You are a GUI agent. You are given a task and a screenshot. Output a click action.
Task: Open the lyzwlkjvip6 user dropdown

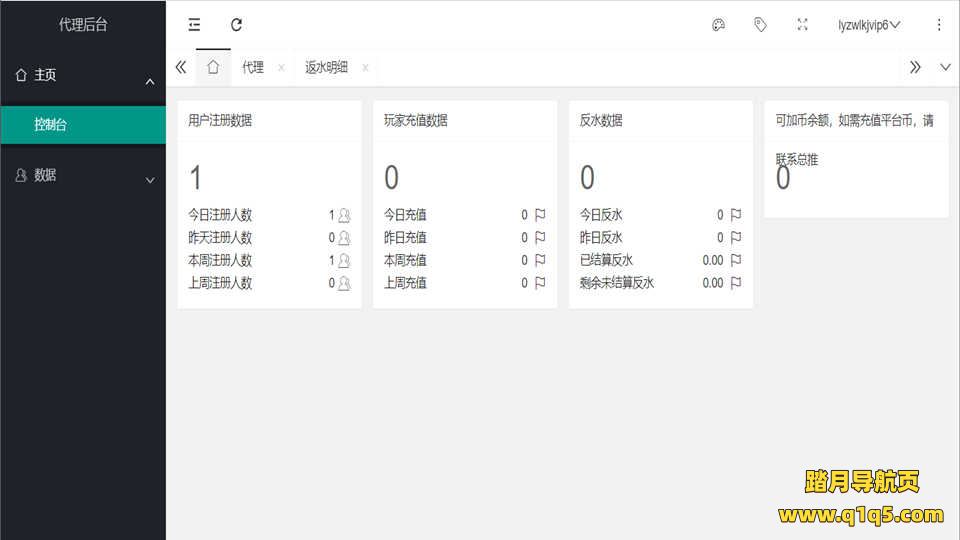pos(869,25)
